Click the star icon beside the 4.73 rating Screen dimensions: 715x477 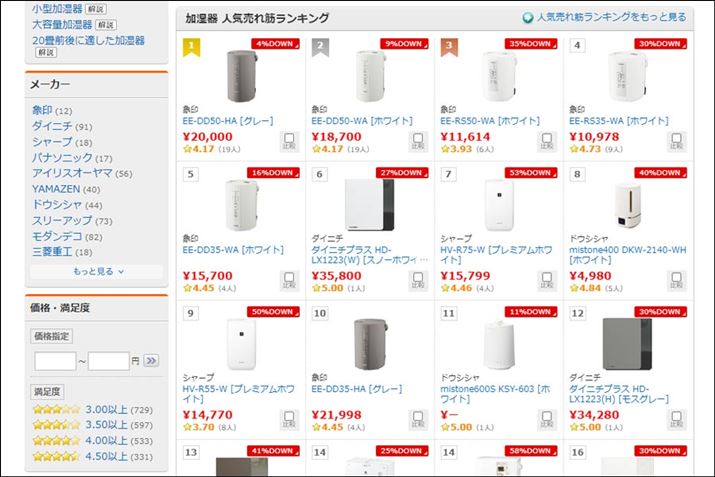pyautogui.click(x=574, y=149)
